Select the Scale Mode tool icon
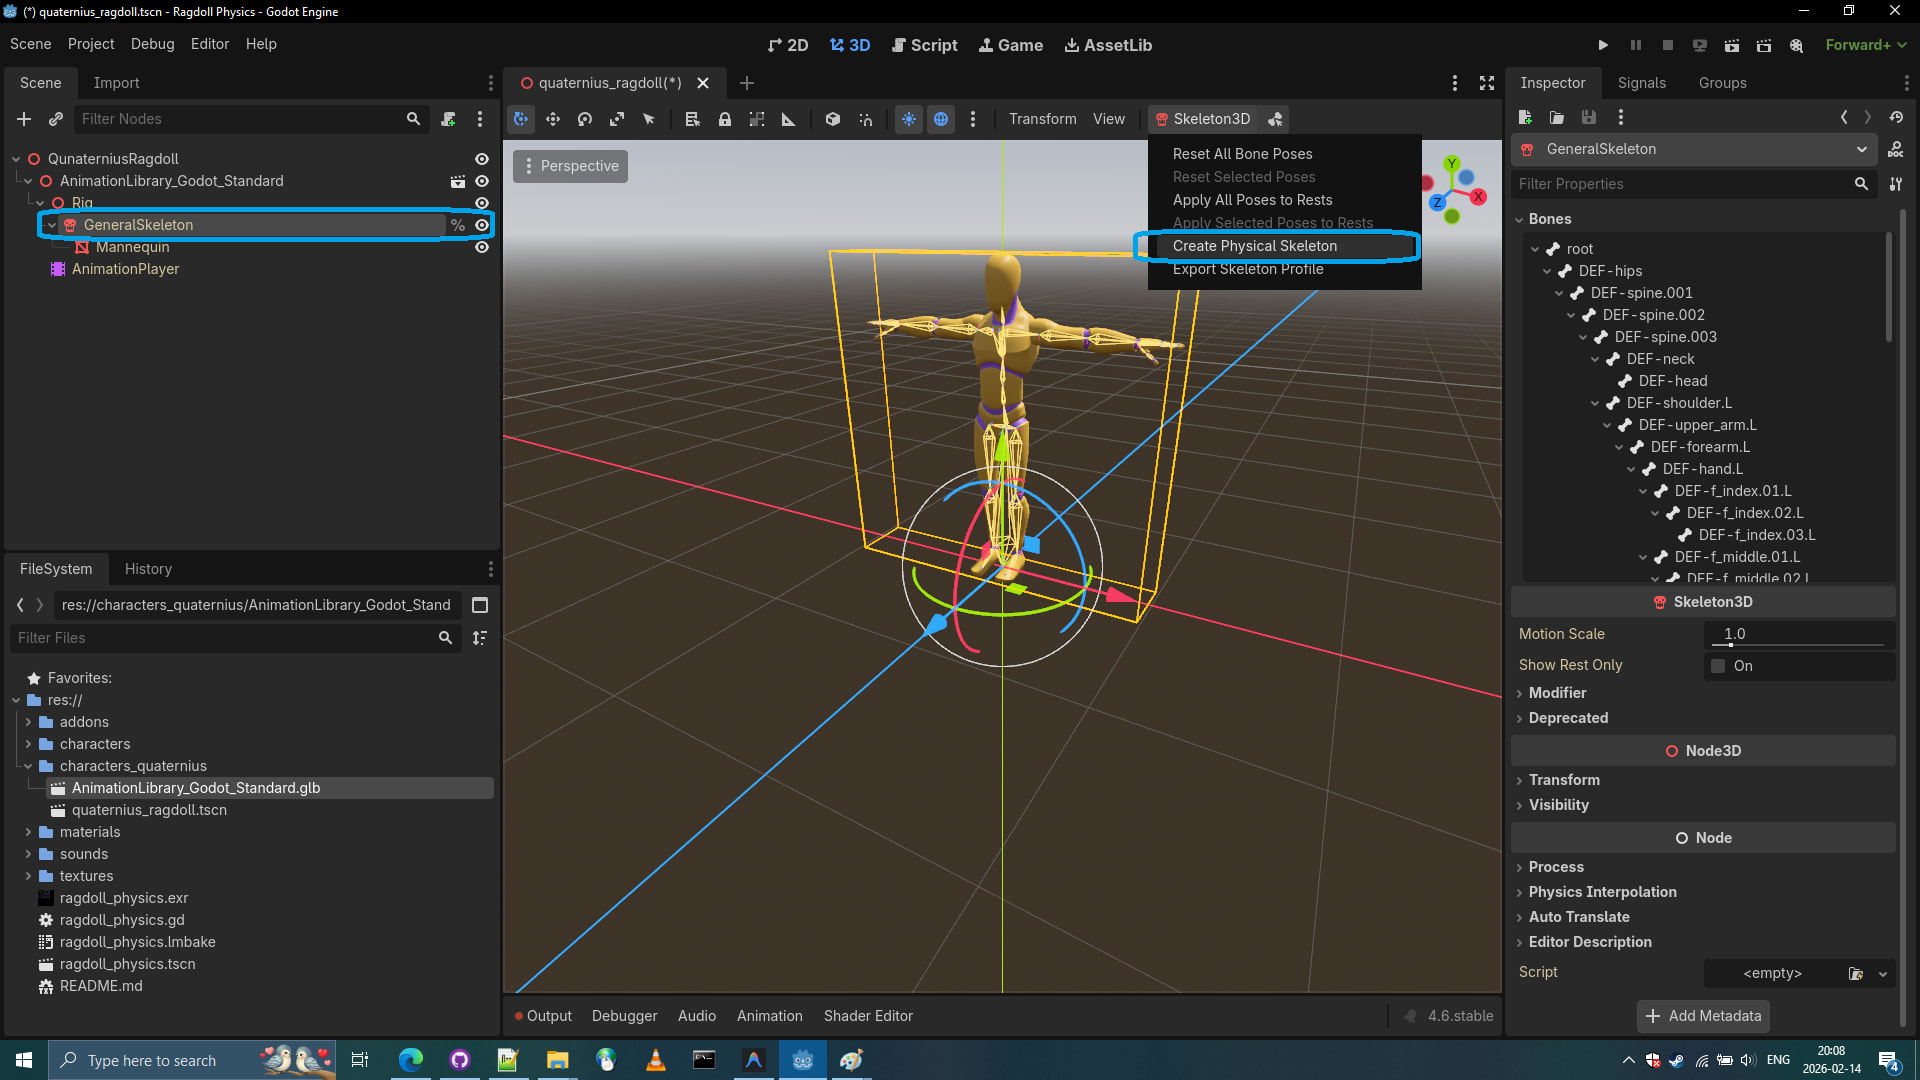This screenshot has width=1920, height=1080. click(x=617, y=119)
